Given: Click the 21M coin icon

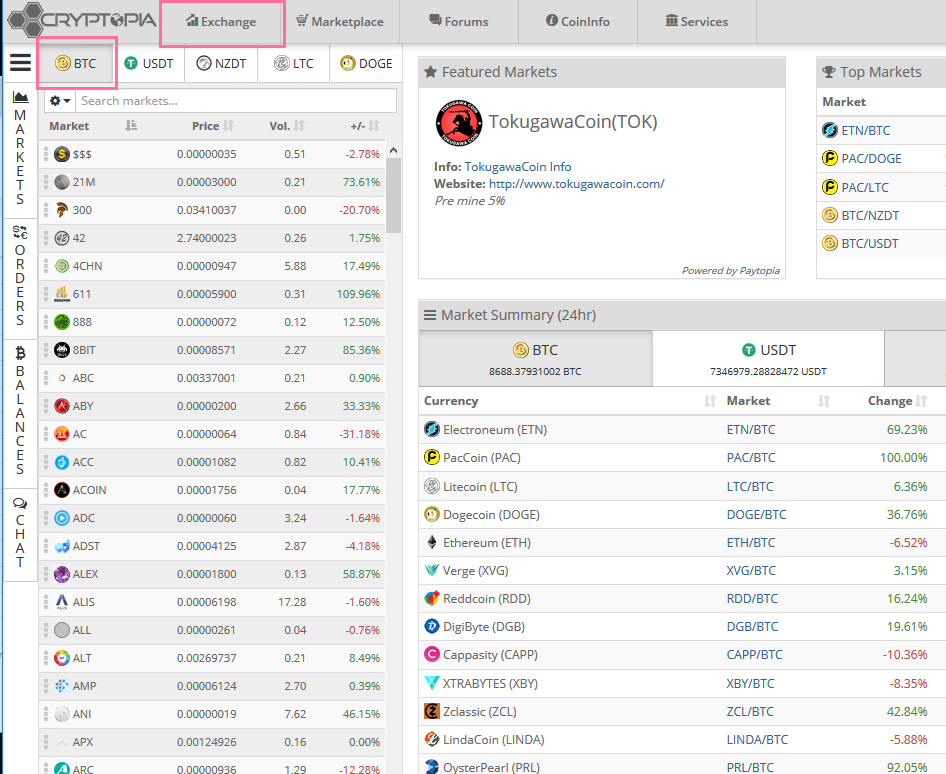Looking at the screenshot, I should tap(62, 182).
